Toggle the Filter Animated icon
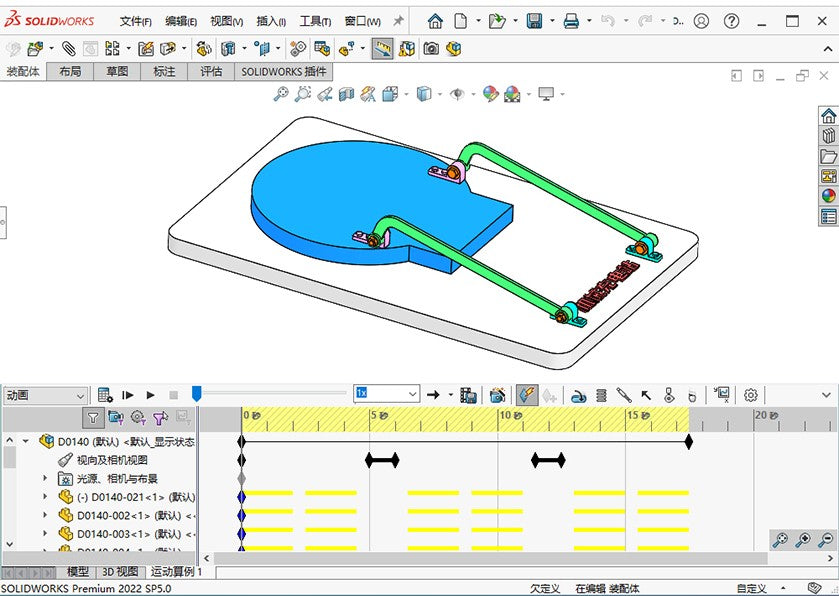 pos(116,417)
